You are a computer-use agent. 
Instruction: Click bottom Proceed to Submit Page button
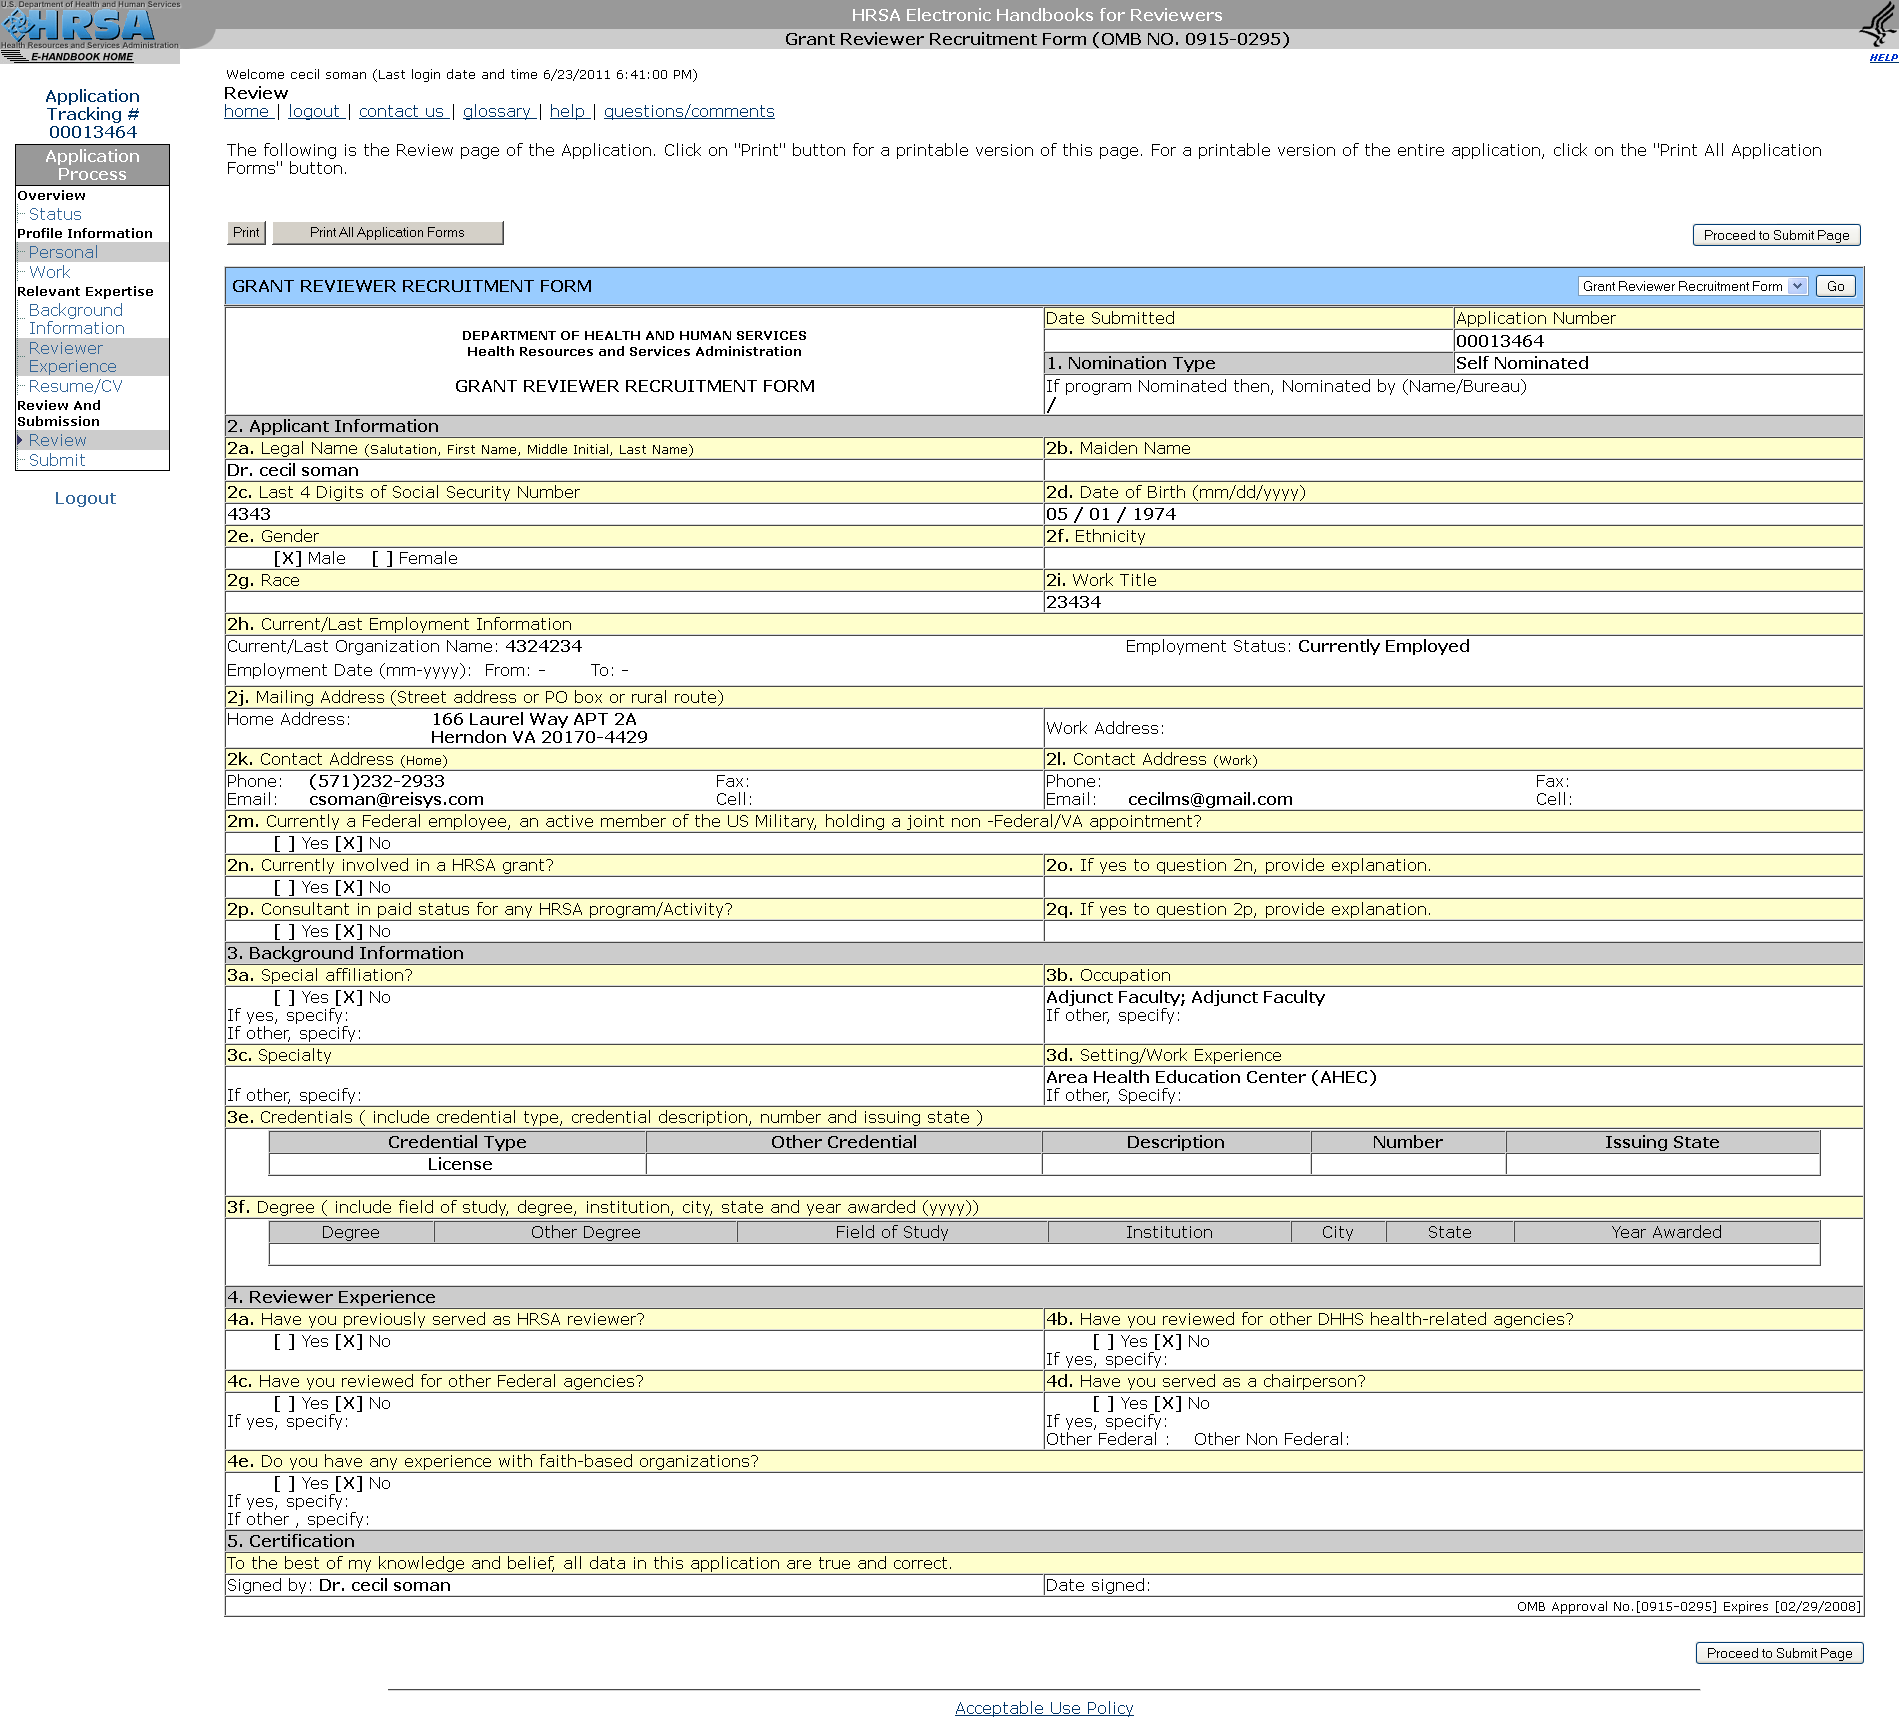1779,1654
